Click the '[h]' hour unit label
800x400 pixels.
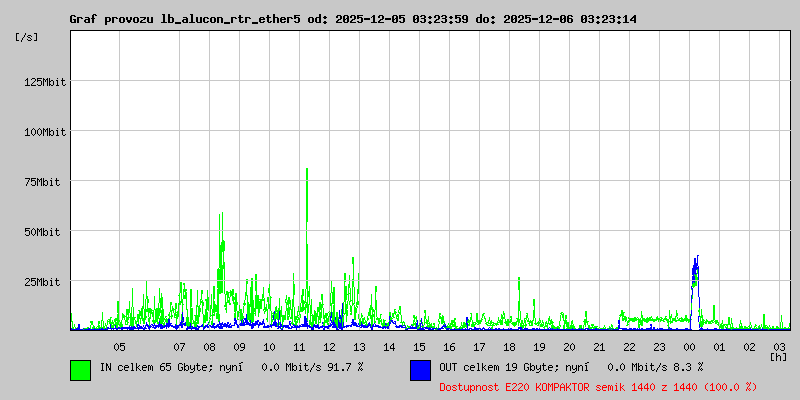pos(778,356)
